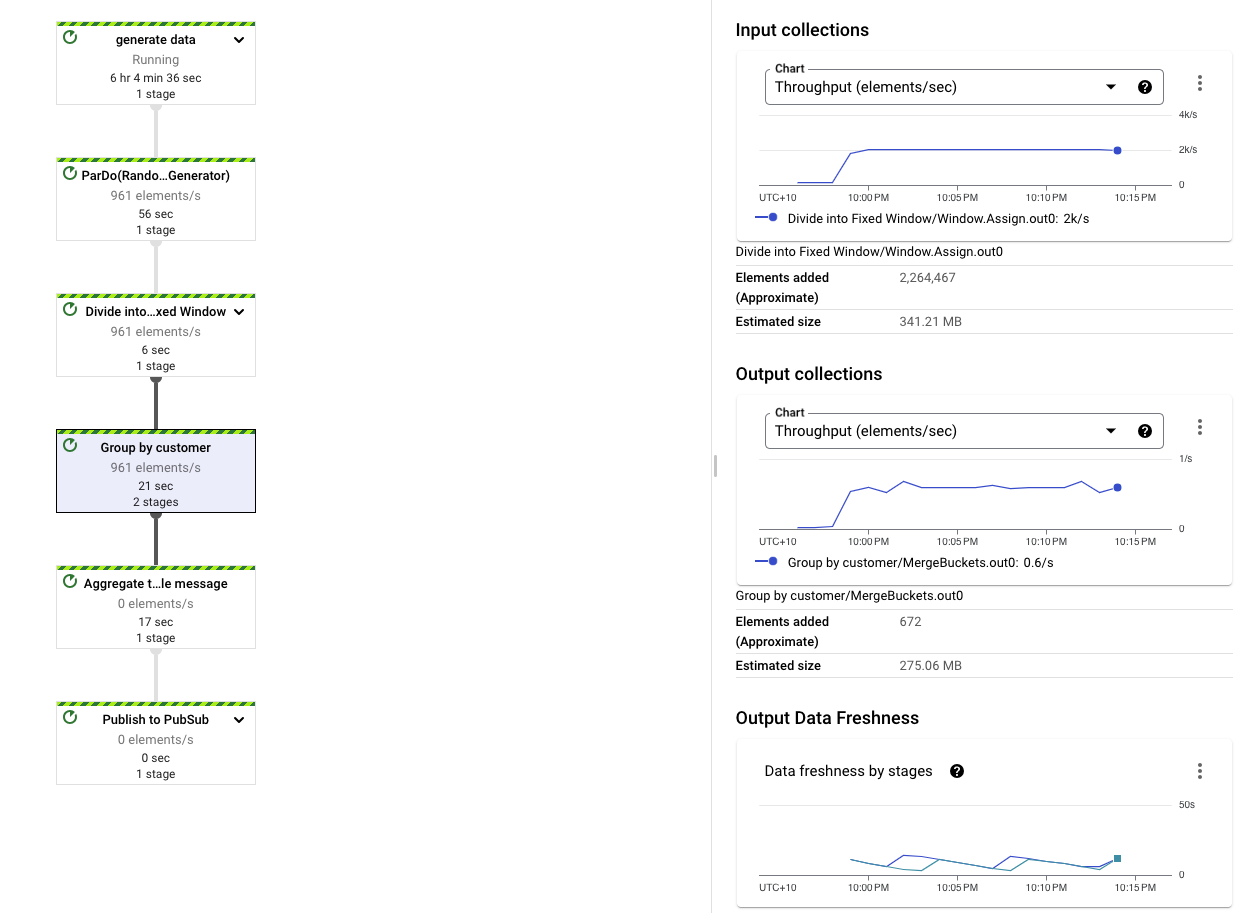
Task: Expand the Divide into Fixed Window step
Action: [239, 312]
